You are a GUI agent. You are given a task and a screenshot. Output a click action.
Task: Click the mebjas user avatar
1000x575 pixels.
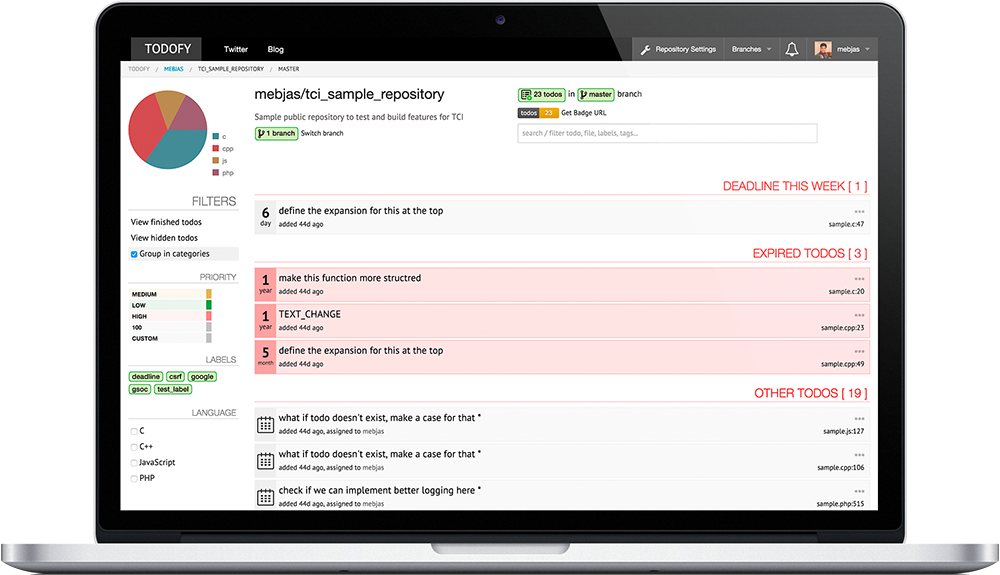click(x=823, y=49)
